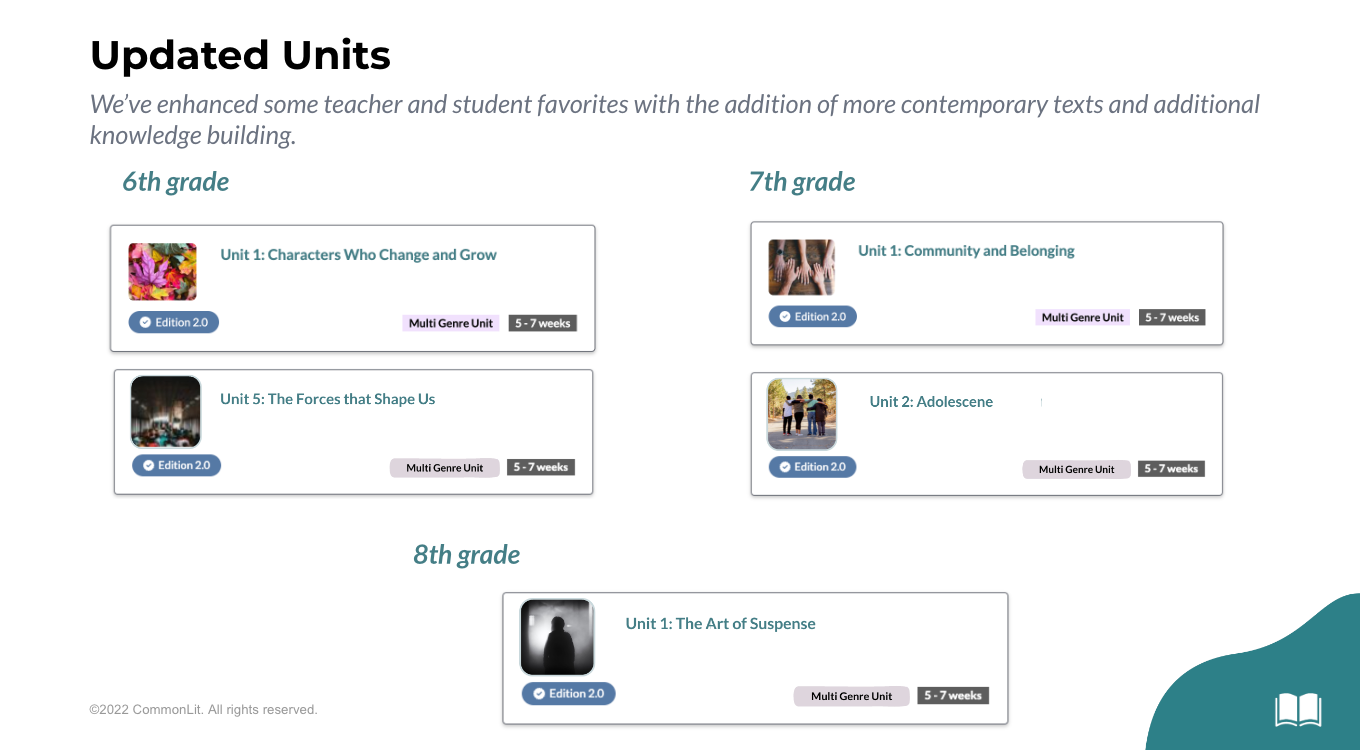Click Edition 2.0 badge on Community and Belonging
The width and height of the screenshot is (1360, 750).
[812, 316]
